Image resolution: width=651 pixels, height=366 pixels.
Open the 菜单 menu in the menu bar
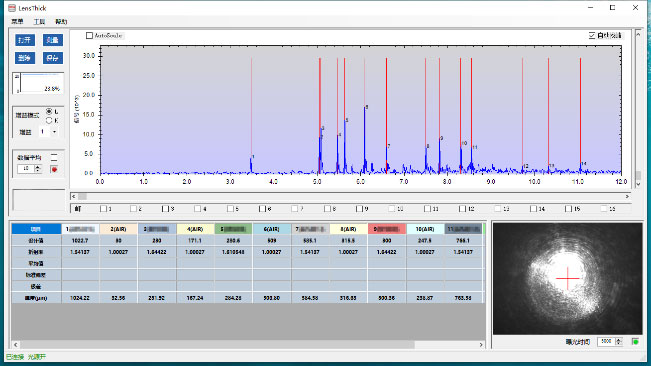tap(17, 22)
